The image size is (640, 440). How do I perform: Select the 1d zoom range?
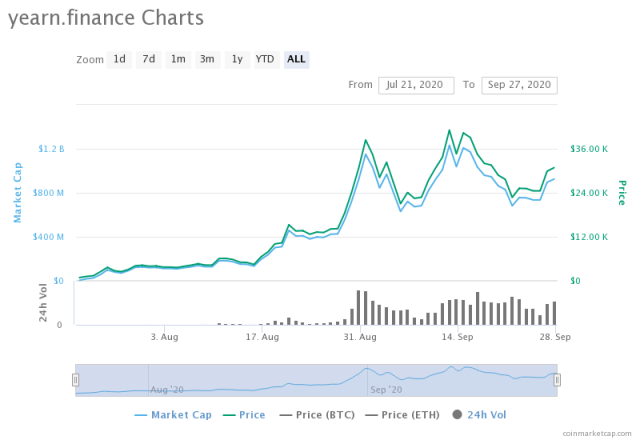pos(119,60)
